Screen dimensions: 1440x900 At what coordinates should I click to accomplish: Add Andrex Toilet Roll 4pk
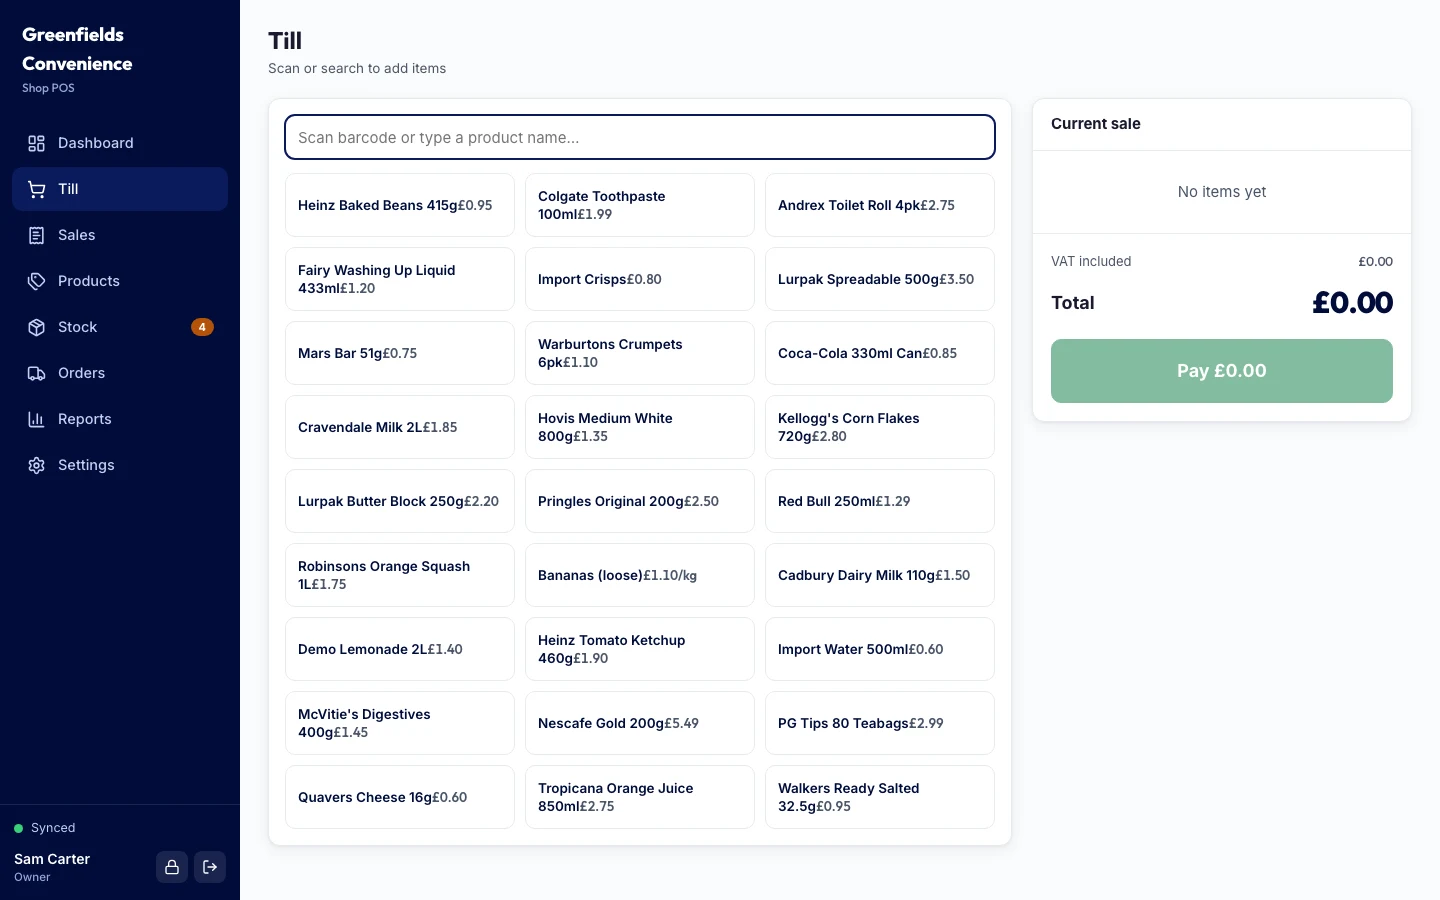click(x=880, y=205)
